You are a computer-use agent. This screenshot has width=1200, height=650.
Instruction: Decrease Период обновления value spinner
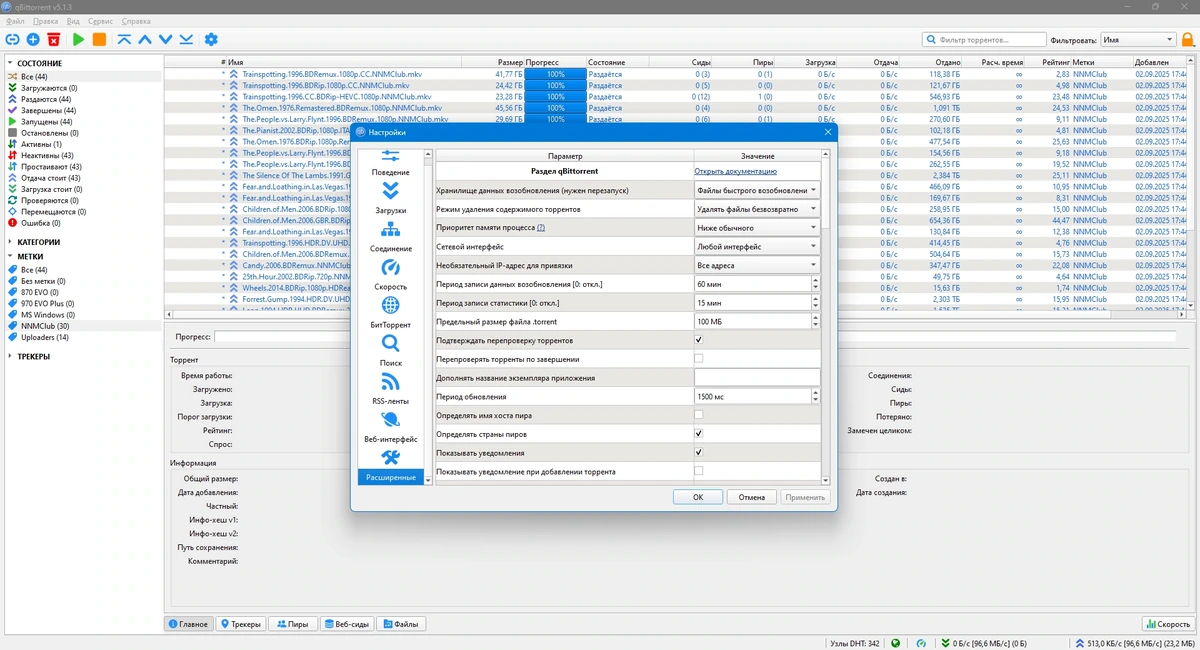pos(815,400)
